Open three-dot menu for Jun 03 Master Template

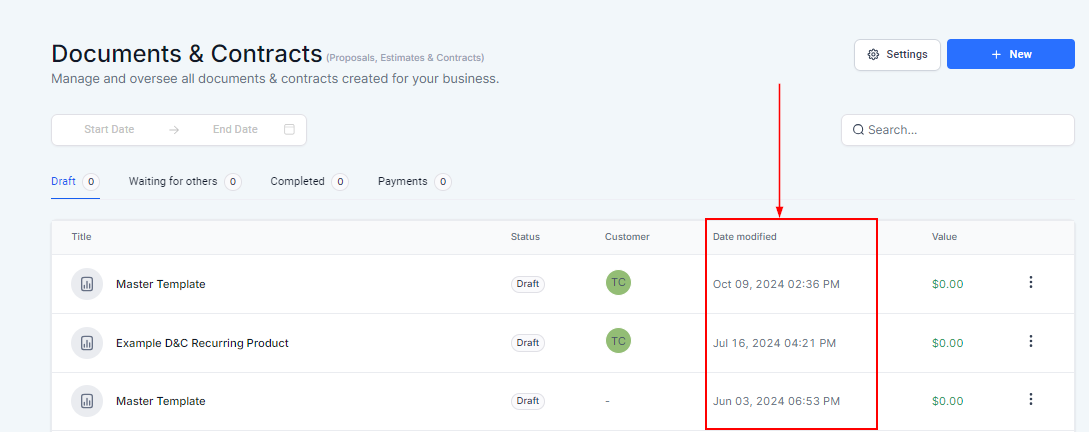[x=1031, y=399]
